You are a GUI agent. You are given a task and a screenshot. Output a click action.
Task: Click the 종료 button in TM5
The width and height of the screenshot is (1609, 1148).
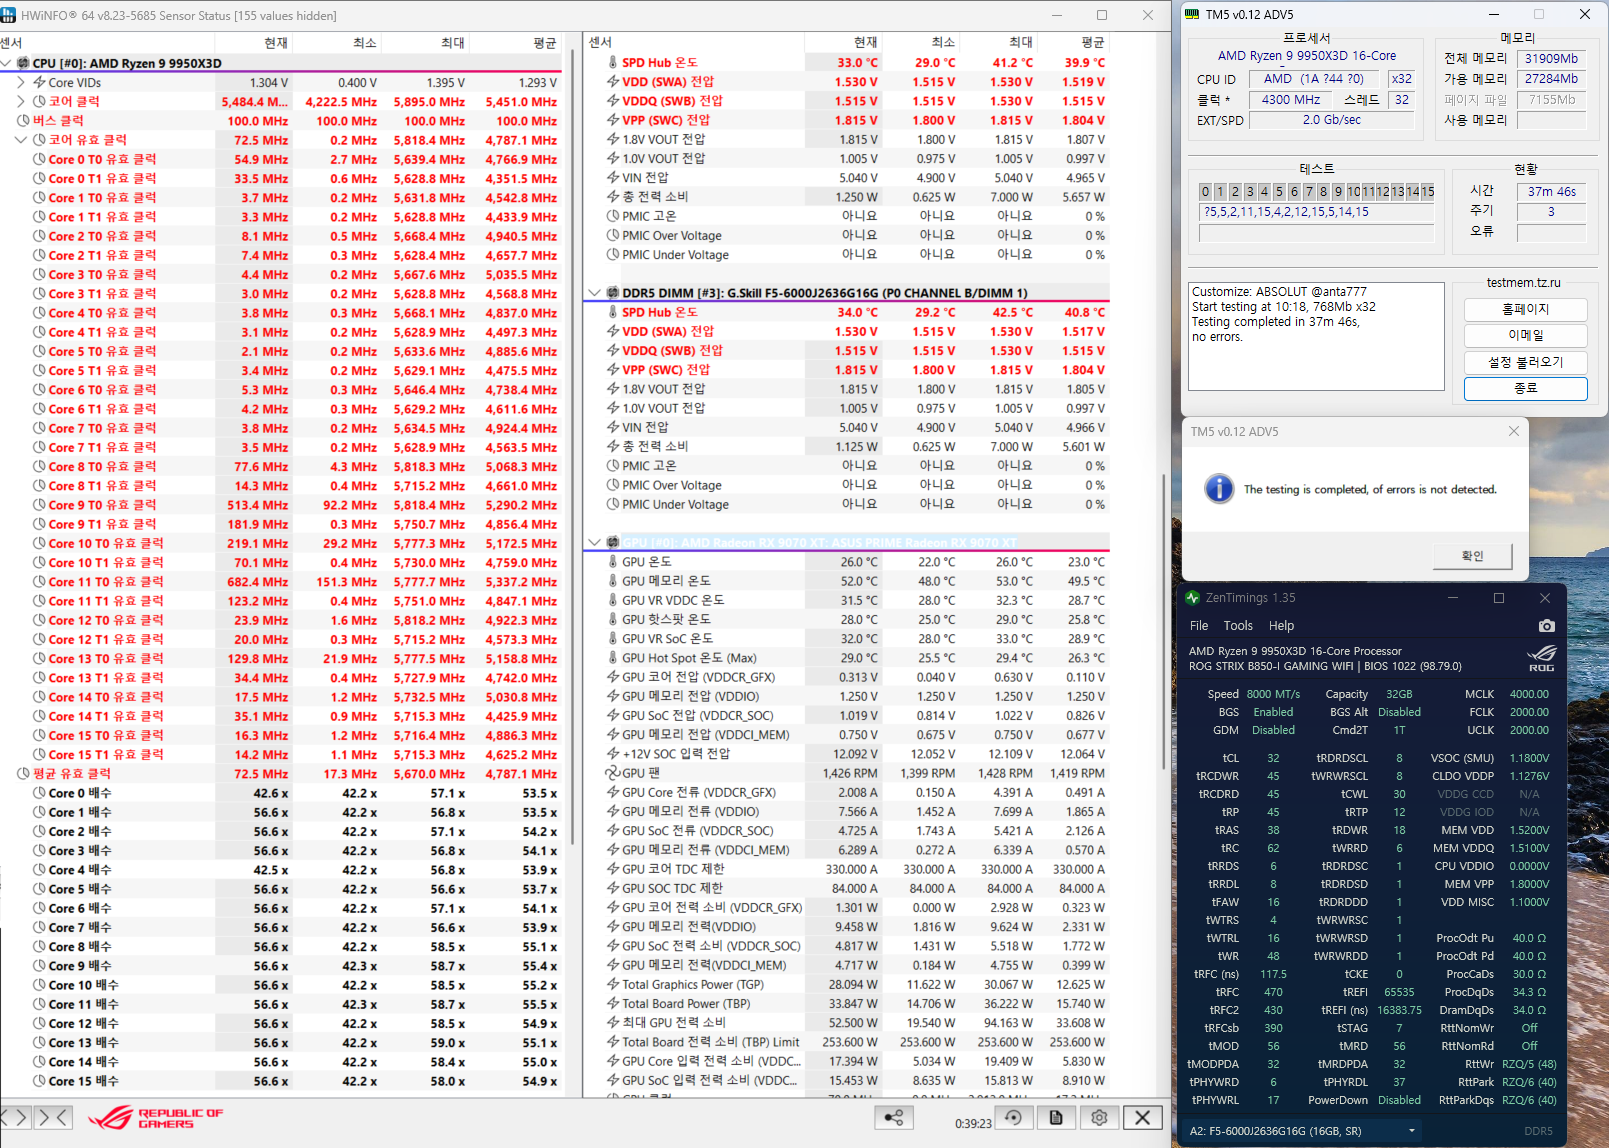click(x=1525, y=388)
